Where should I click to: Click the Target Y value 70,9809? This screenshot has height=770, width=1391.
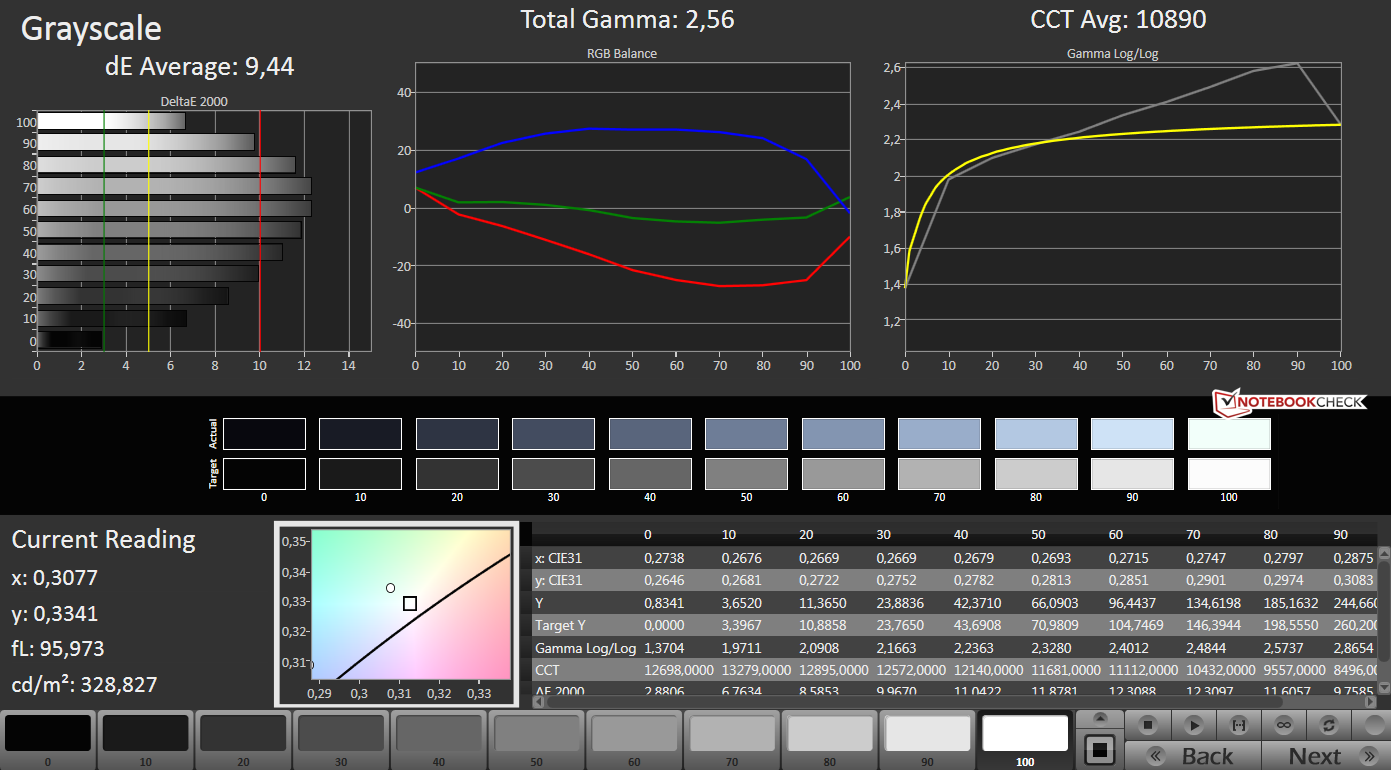click(x=1057, y=625)
